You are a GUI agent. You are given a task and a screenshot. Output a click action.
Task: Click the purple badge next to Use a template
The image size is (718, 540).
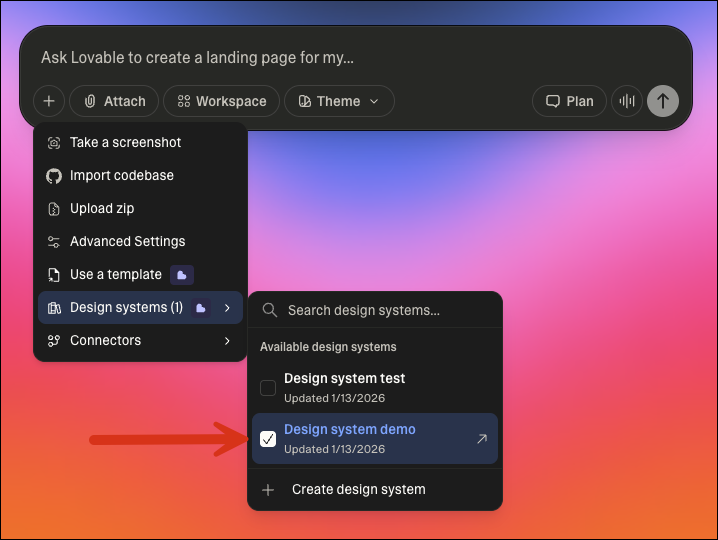click(182, 275)
